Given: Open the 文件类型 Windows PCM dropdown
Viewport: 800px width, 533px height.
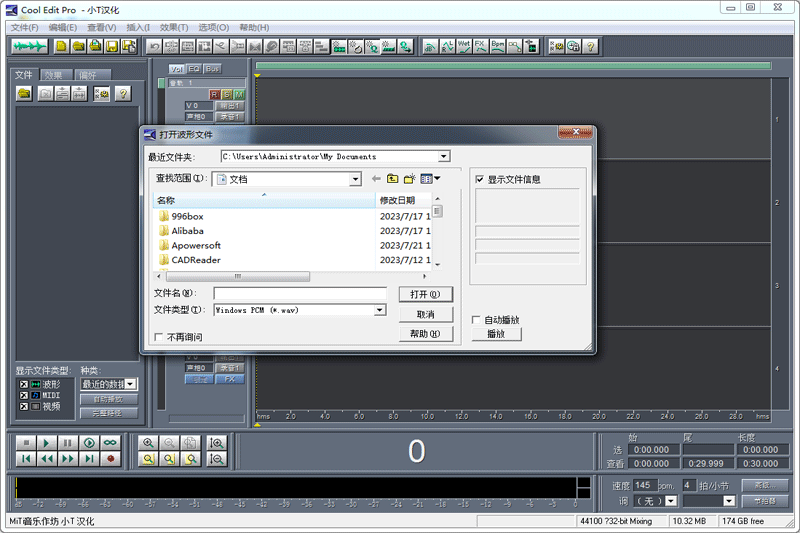Looking at the screenshot, I should pyautogui.click(x=380, y=310).
